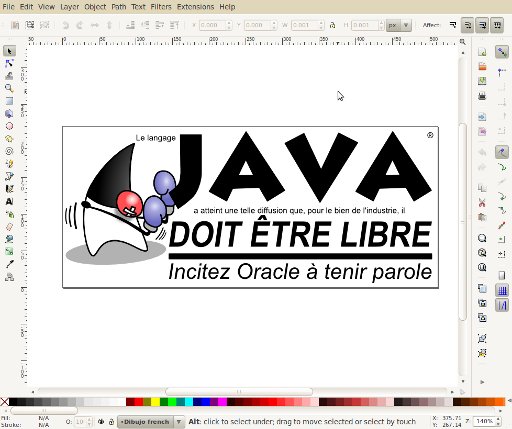The width and height of the screenshot is (512, 429).
Task: Select the Connector tool
Action: [9, 277]
